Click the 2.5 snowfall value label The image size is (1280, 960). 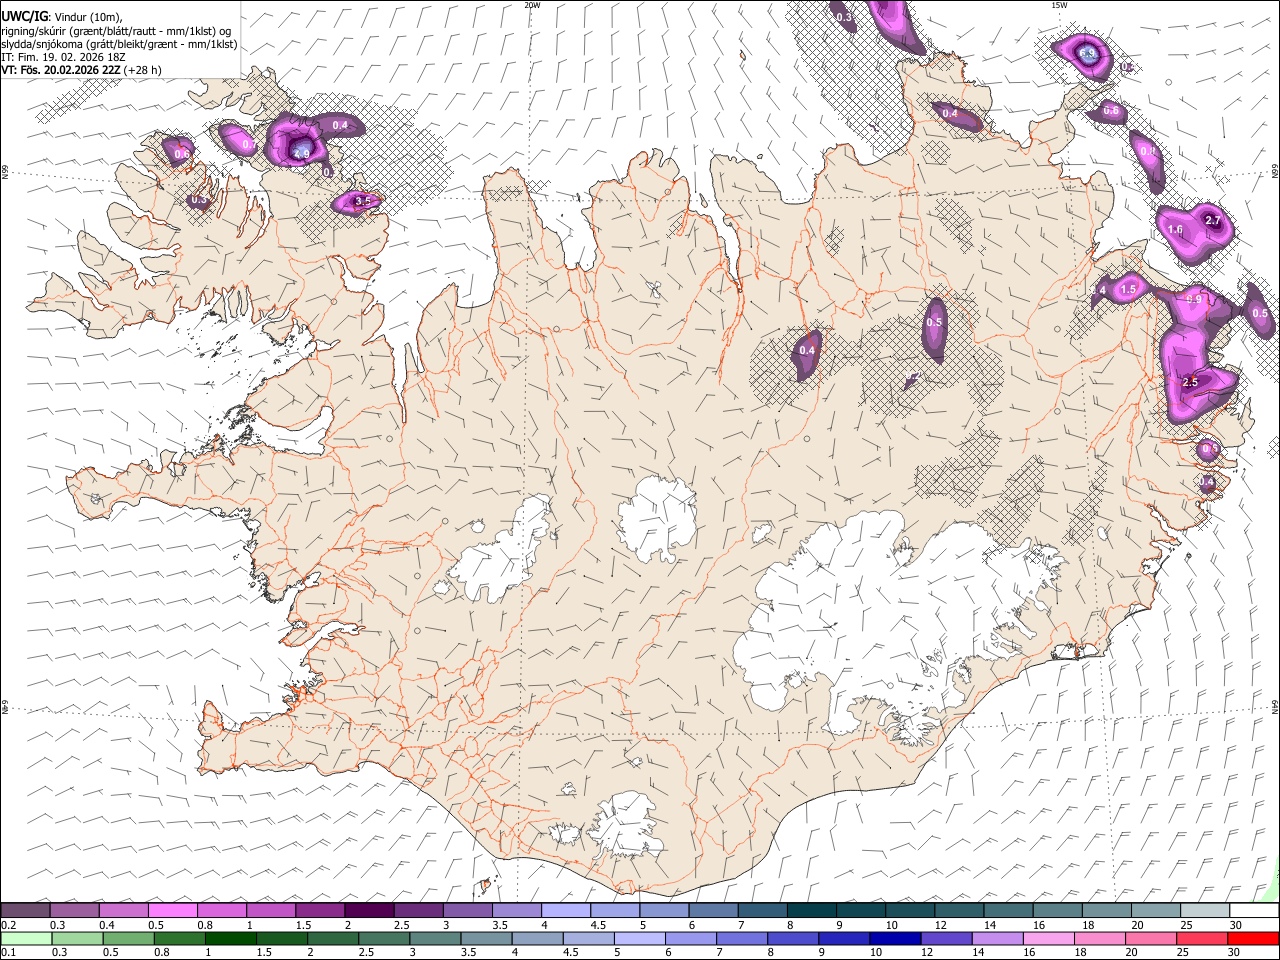coord(1190,382)
